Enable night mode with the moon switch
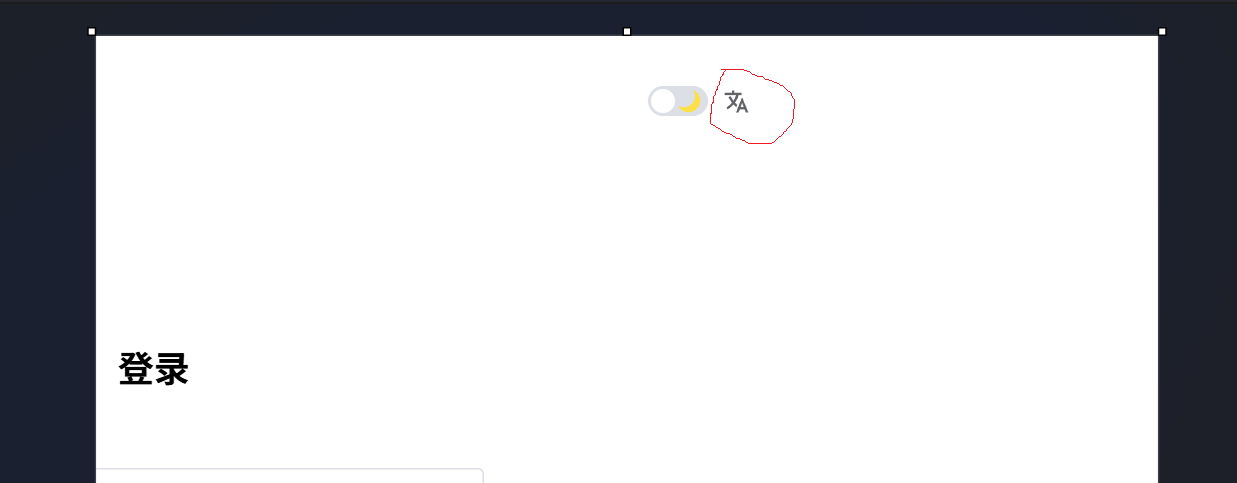 (678, 101)
